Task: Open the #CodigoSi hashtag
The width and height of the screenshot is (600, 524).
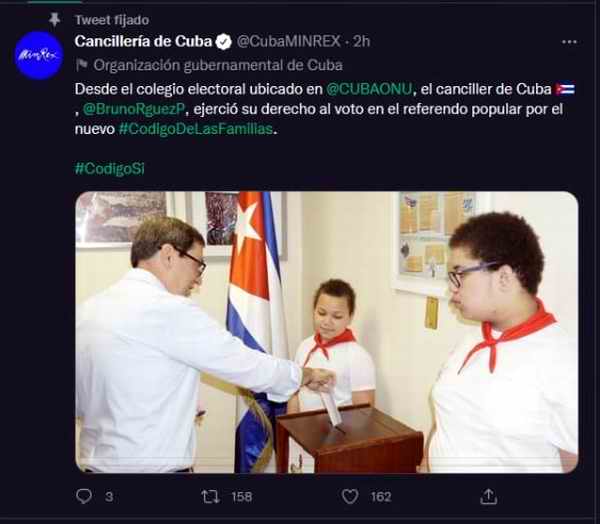Action: pos(110,168)
